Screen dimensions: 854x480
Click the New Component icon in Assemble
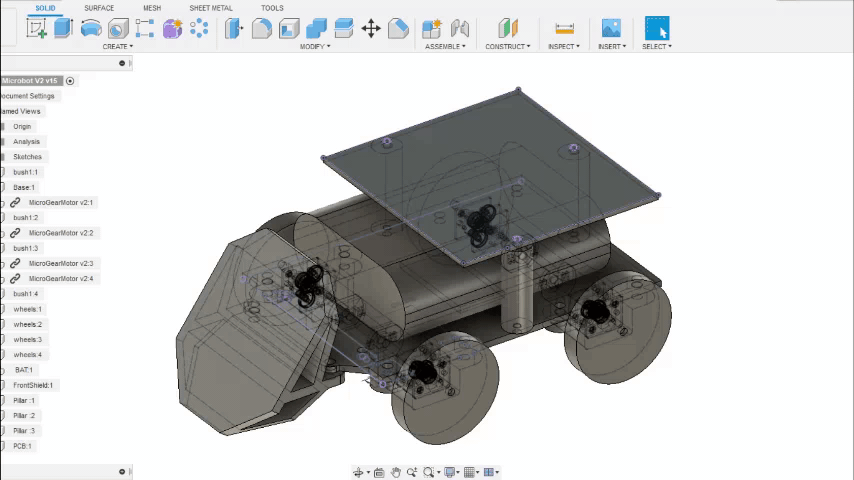[x=432, y=28]
